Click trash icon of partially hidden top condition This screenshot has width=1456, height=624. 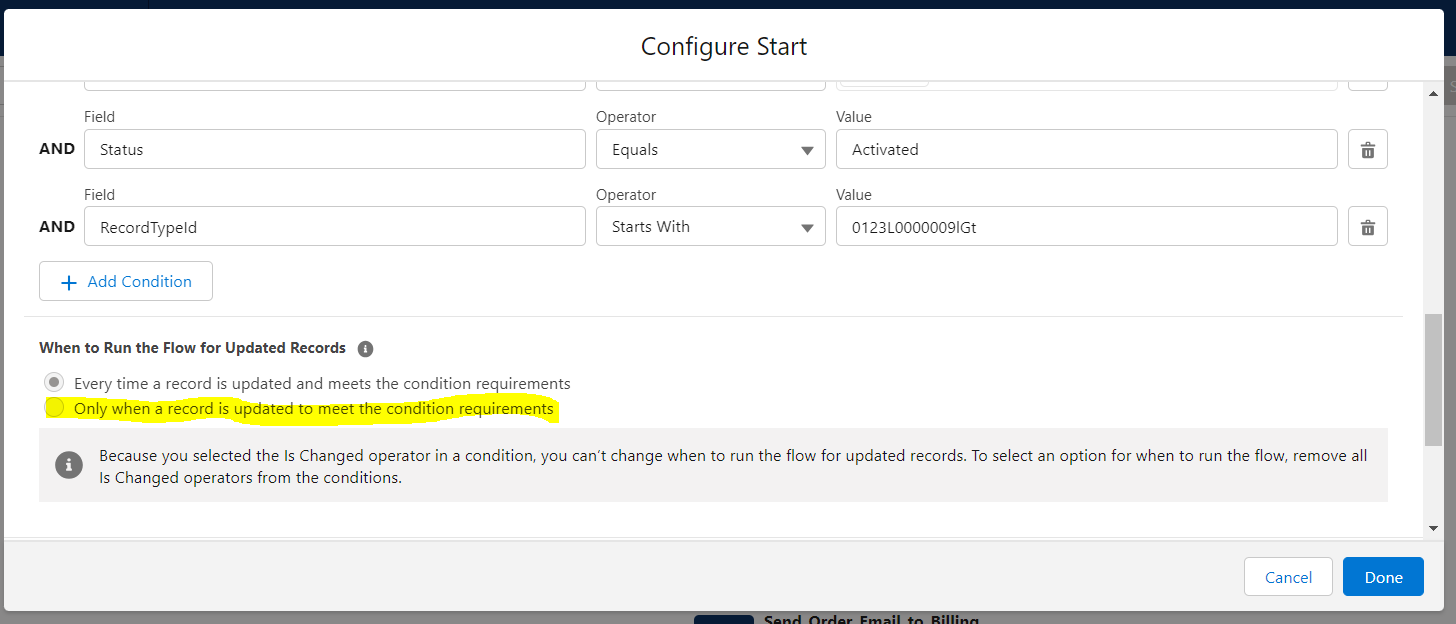(x=1367, y=84)
